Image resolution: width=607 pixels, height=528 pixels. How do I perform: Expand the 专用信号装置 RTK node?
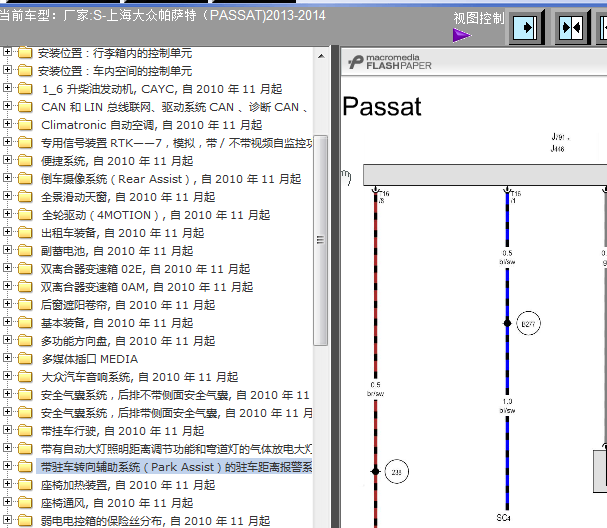coord(7,142)
